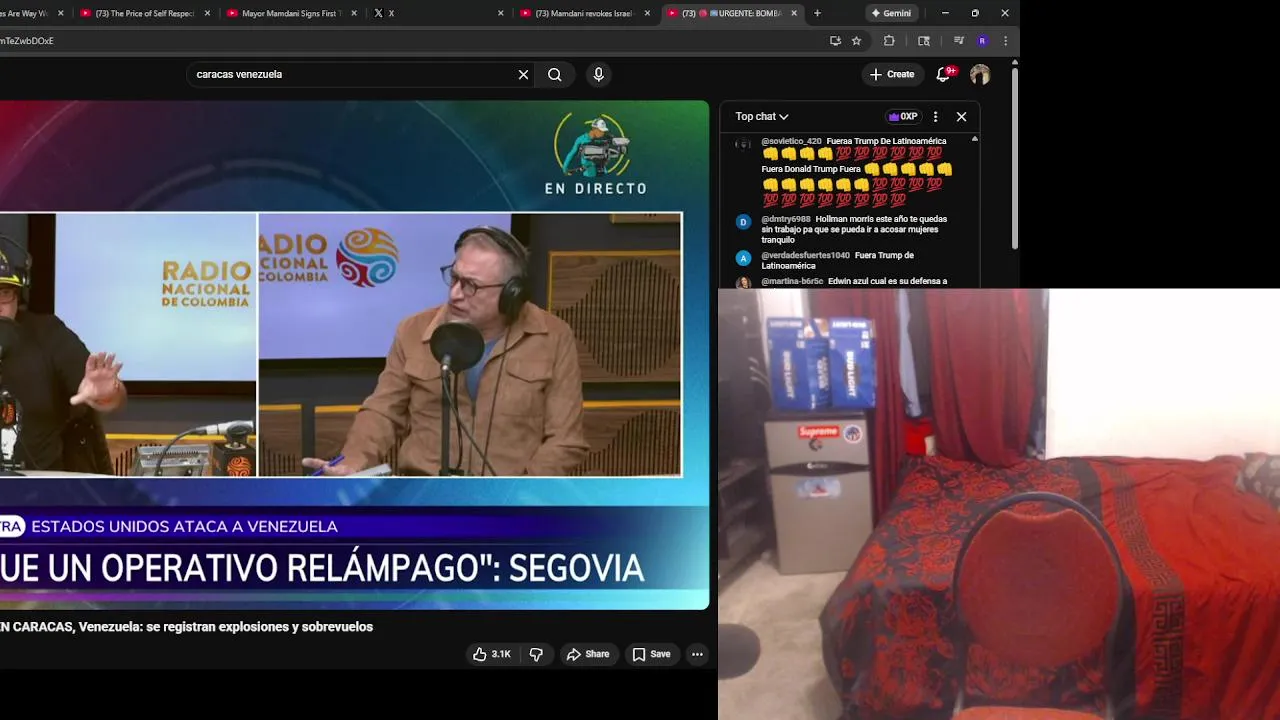Image resolution: width=1280 pixels, height=720 pixels.
Task: Open the Chrome profile R avatar
Action: click(x=982, y=41)
